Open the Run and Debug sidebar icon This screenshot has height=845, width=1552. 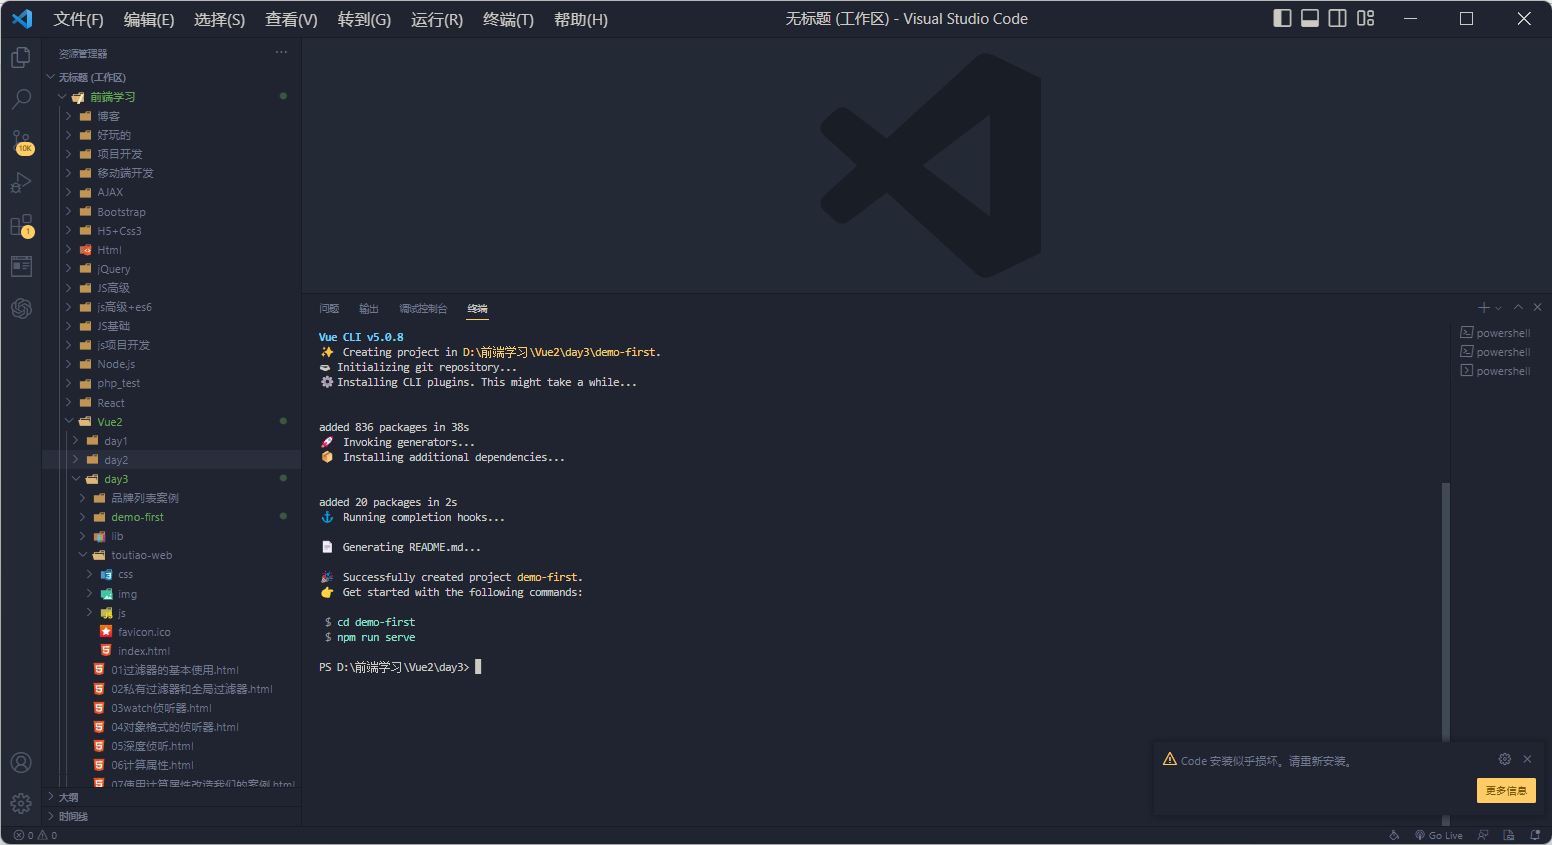point(21,183)
